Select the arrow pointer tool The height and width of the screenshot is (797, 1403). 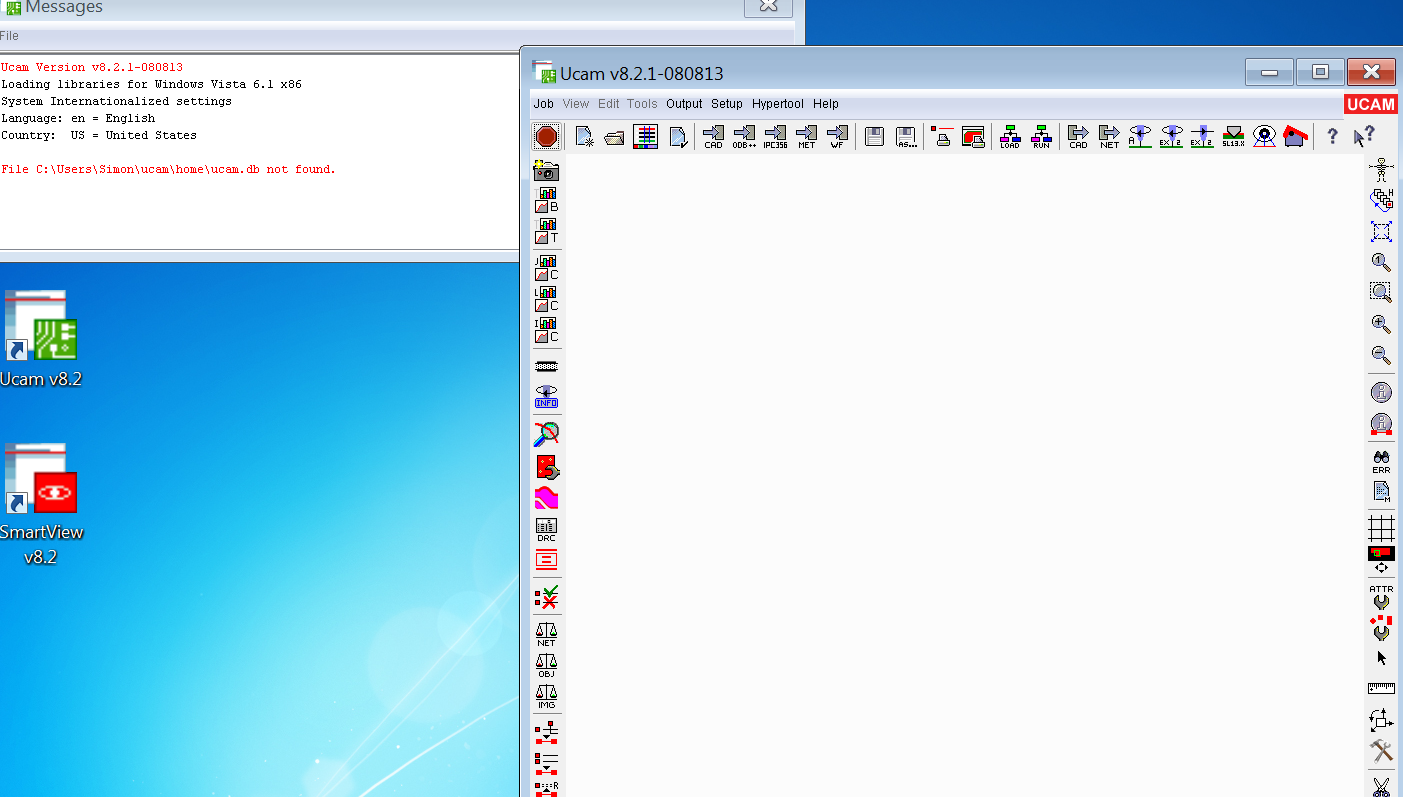pyautogui.click(x=1381, y=658)
